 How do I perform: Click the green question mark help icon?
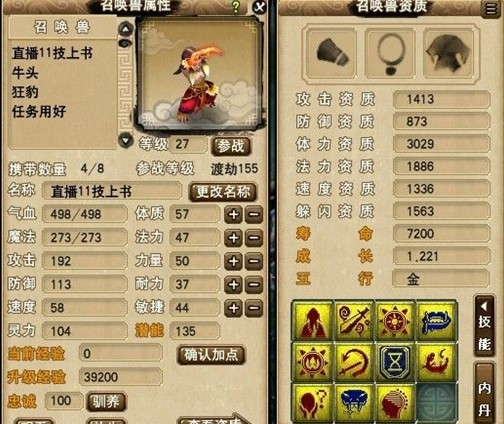click(236, 7)
